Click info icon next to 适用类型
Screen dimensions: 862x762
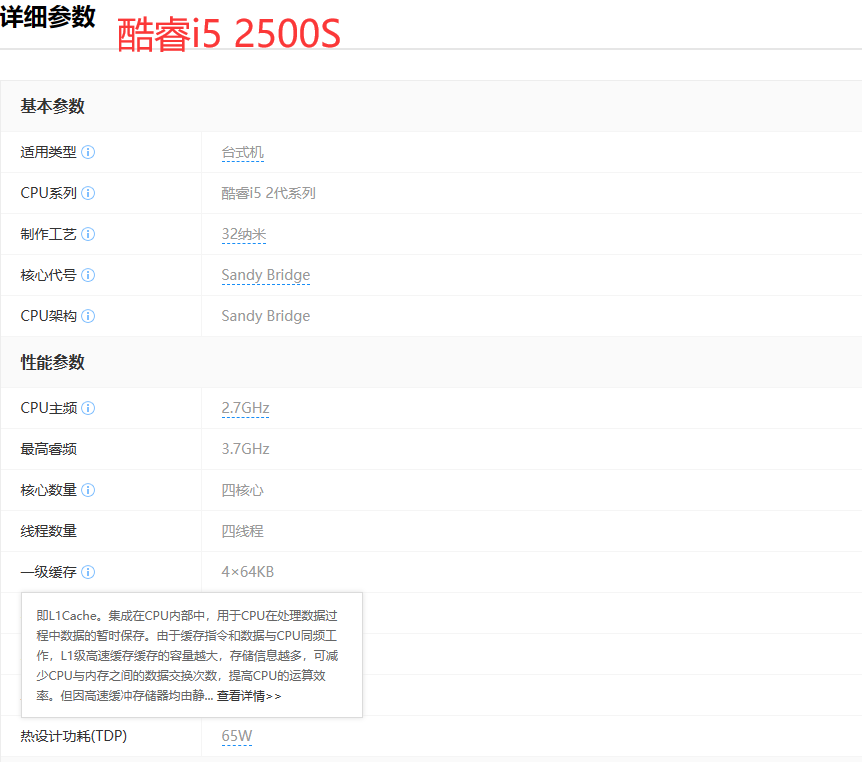click(88, 152)
